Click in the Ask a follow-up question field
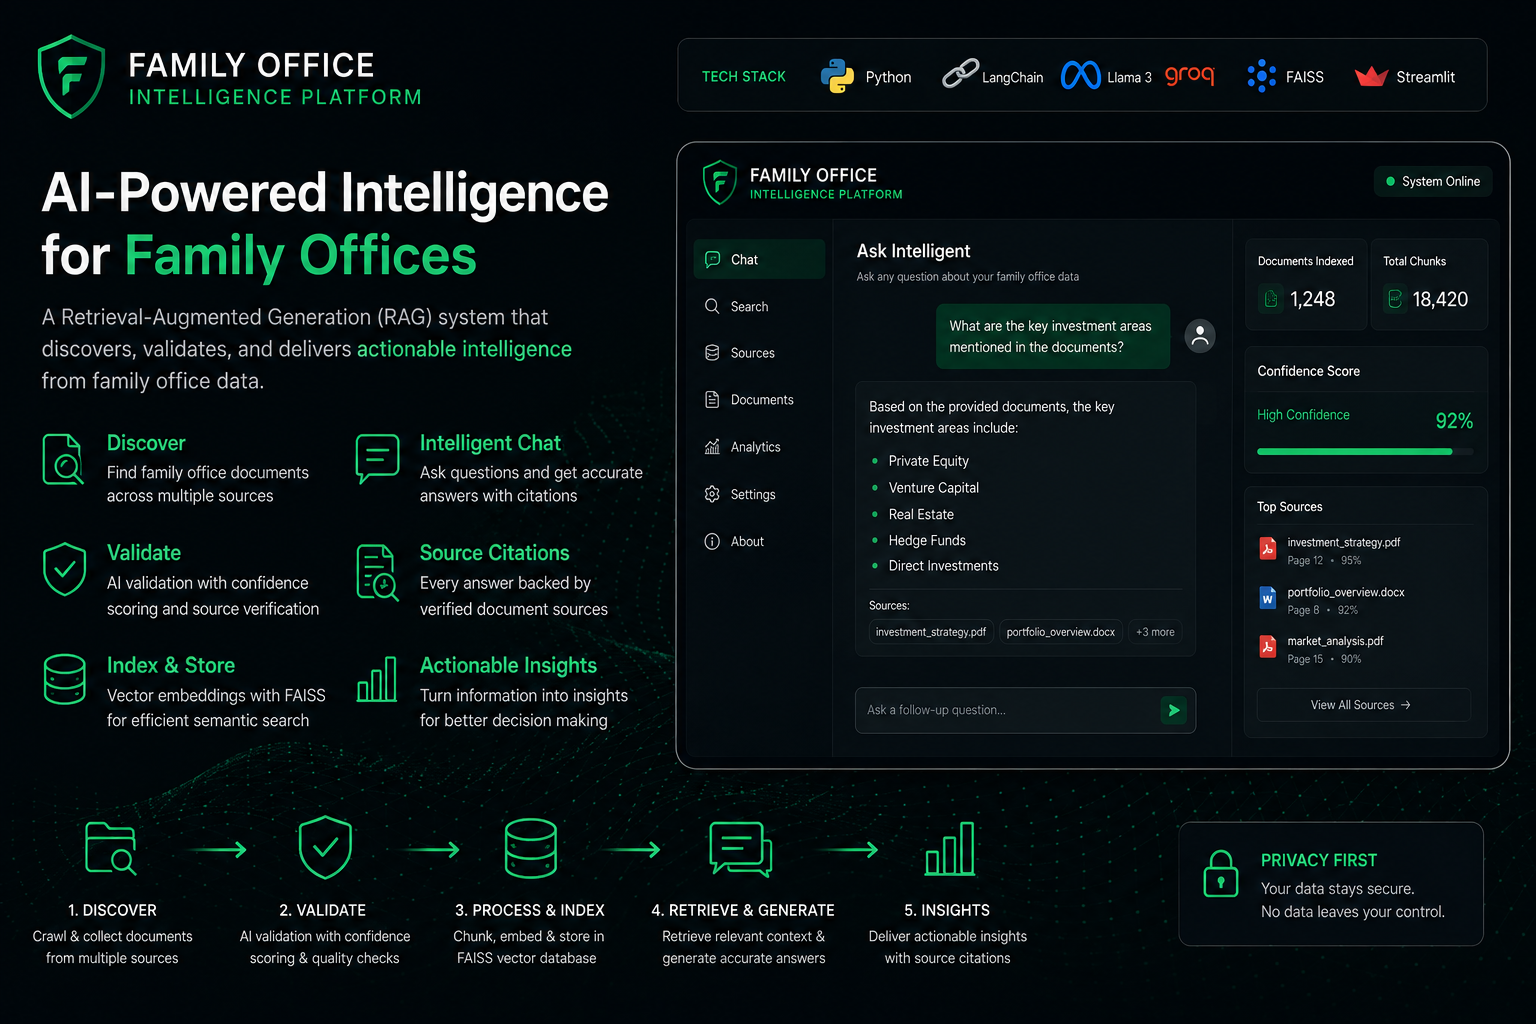Viewport: 1536px width, 1024px height. click(x=1025, y=710)
